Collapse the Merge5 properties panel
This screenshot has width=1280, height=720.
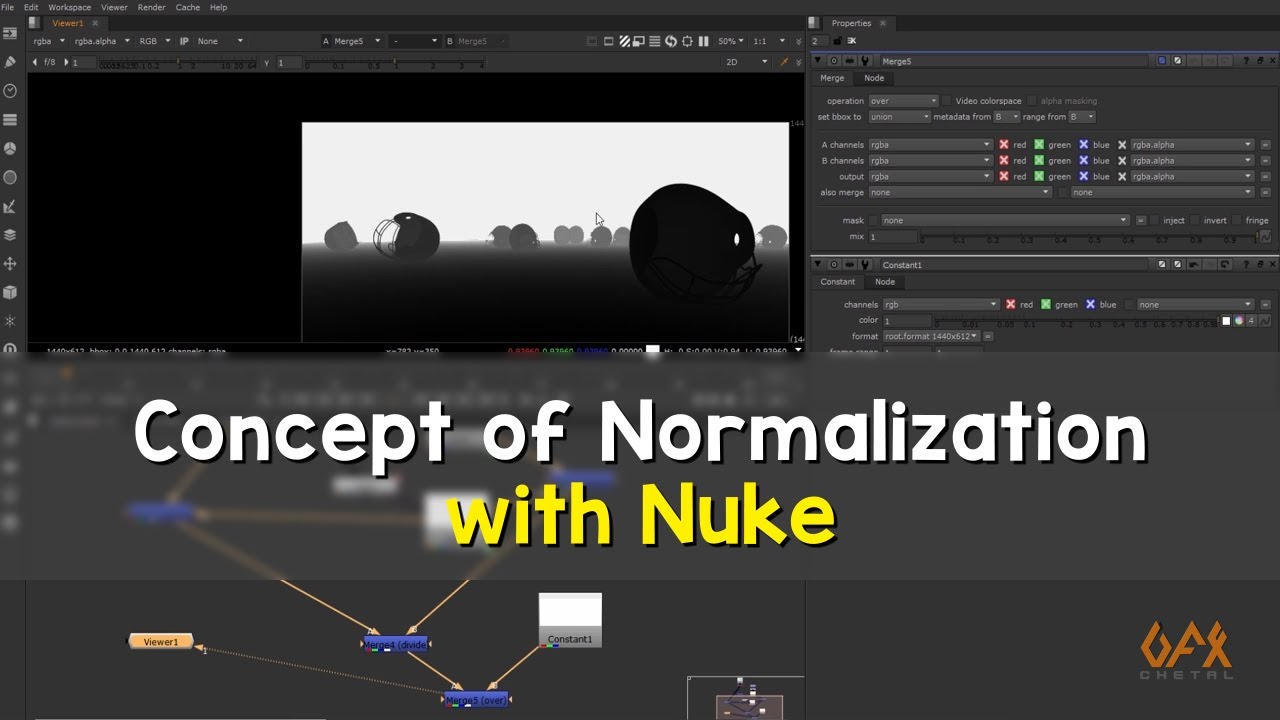click(x=818, y=61)
